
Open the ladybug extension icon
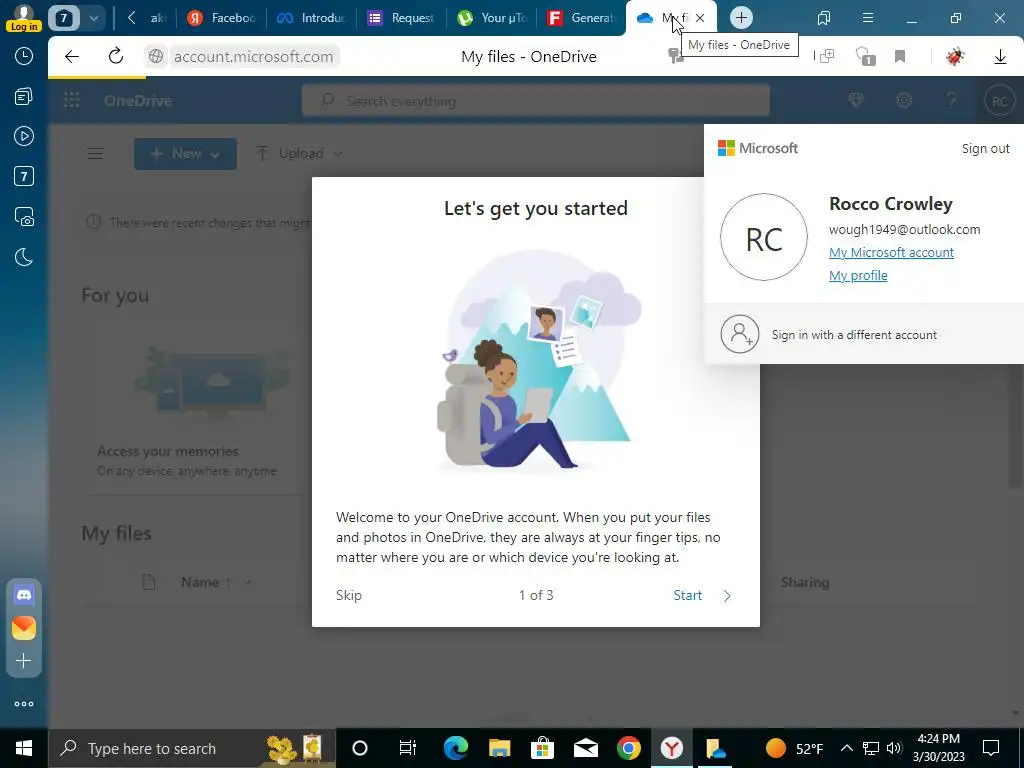coord(955,57)
